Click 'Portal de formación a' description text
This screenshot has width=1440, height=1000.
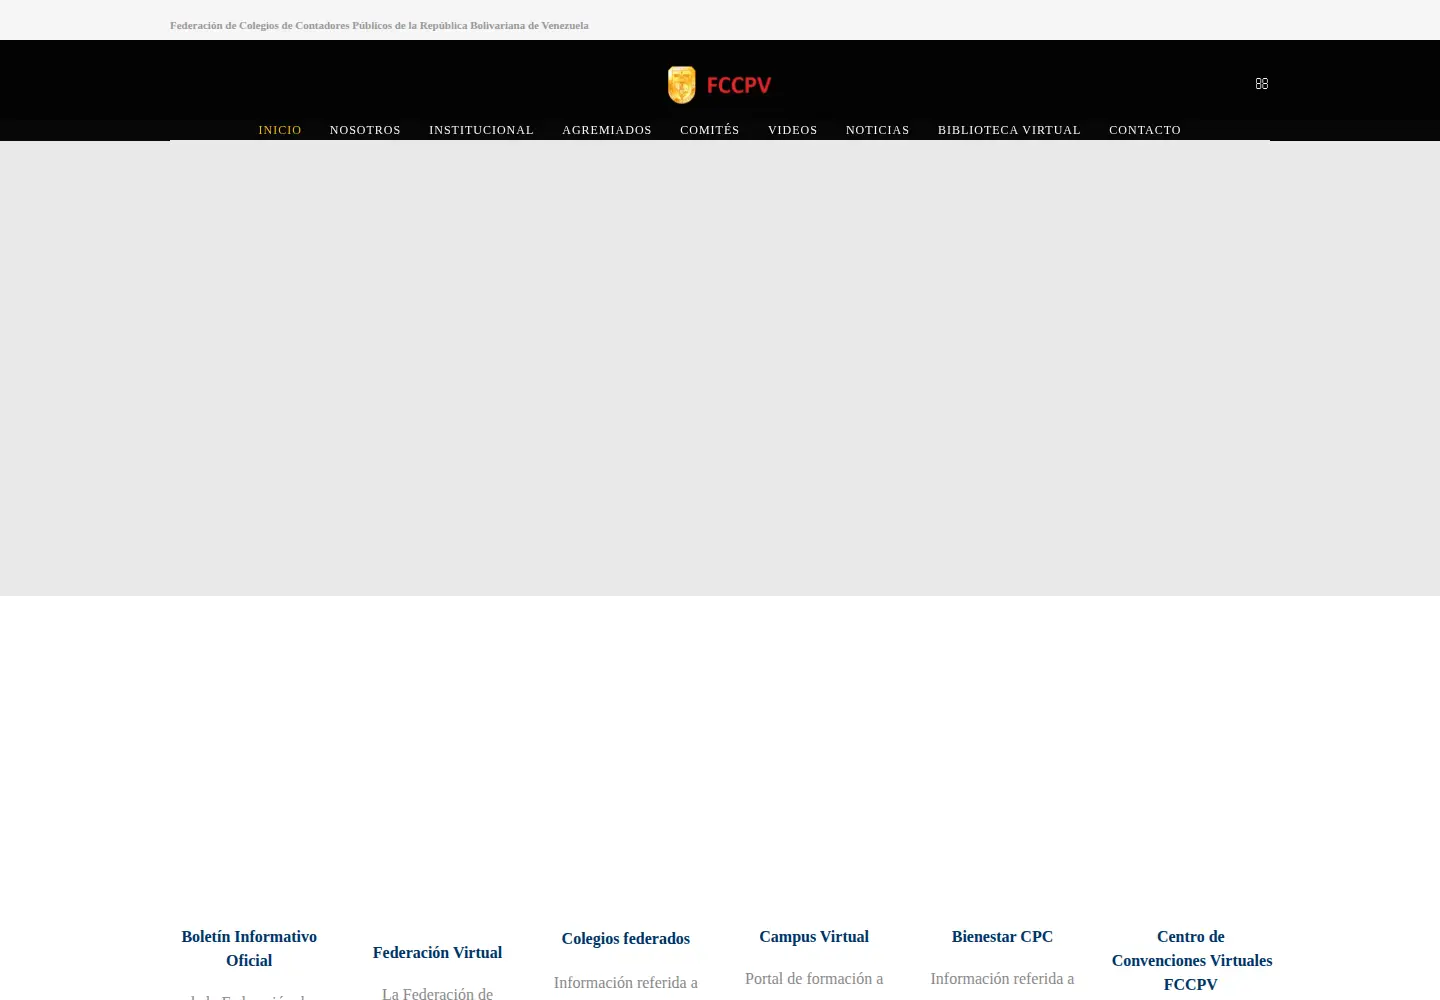[814, 978]
